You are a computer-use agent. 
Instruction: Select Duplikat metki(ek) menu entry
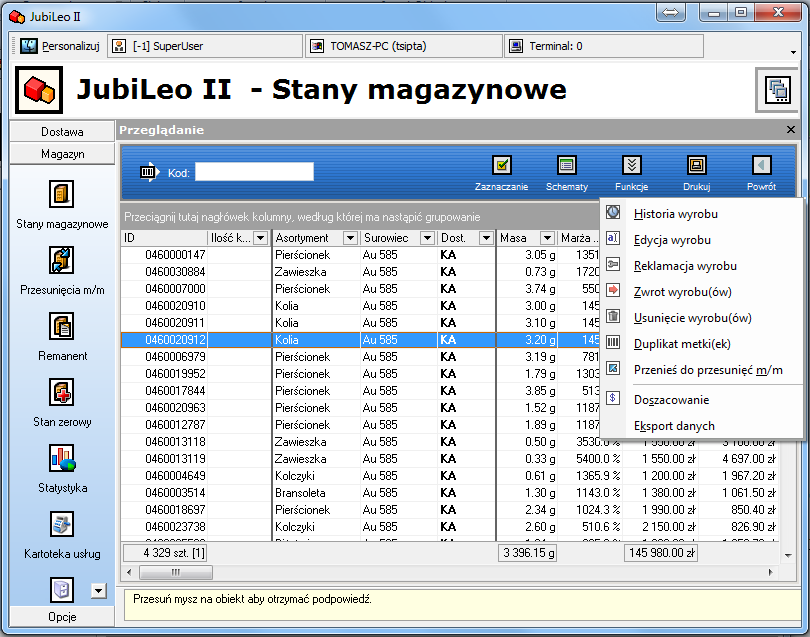pyautogui.click(x=702, y=344)
